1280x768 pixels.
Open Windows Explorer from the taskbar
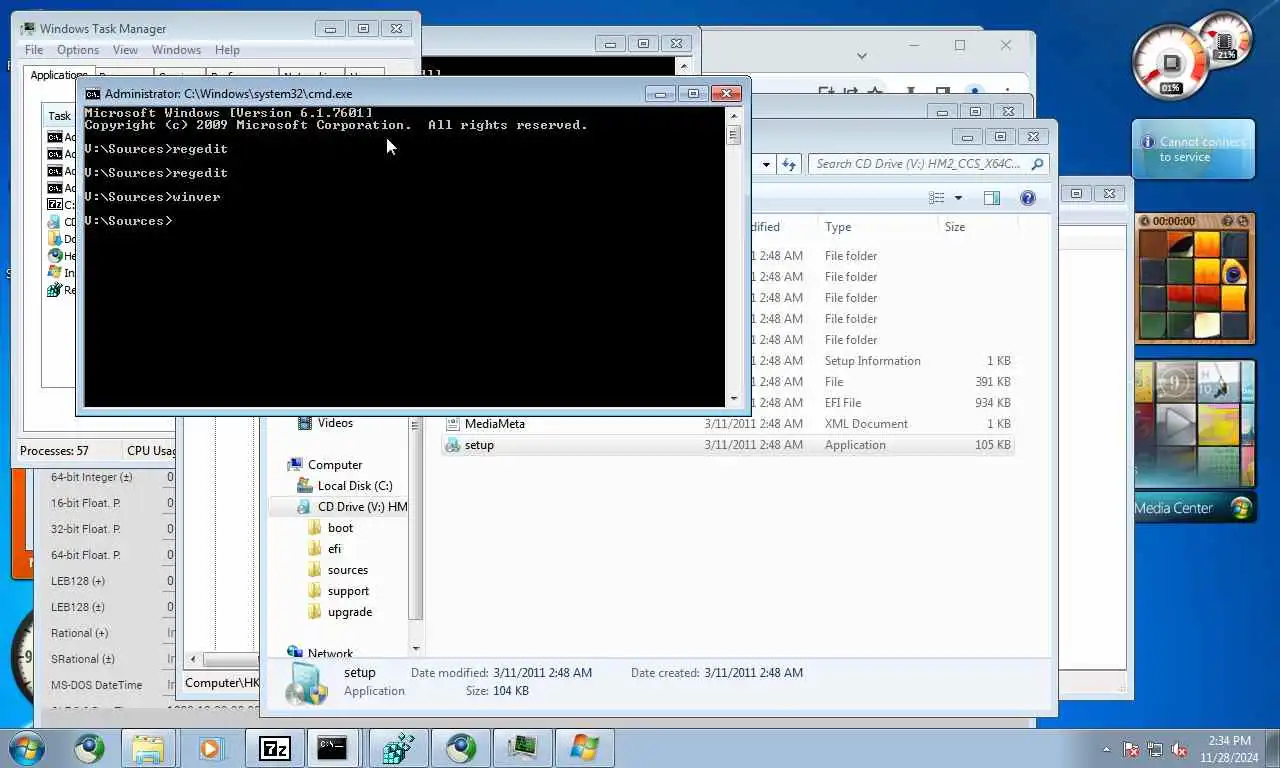148,748
